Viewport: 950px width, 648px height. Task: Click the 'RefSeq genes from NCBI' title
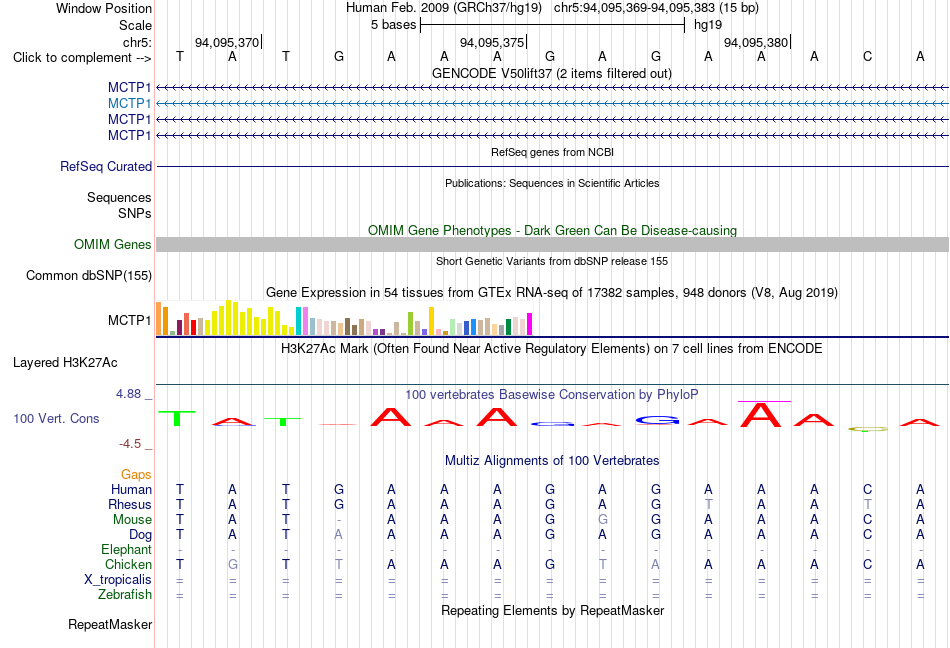click(553, 152)
